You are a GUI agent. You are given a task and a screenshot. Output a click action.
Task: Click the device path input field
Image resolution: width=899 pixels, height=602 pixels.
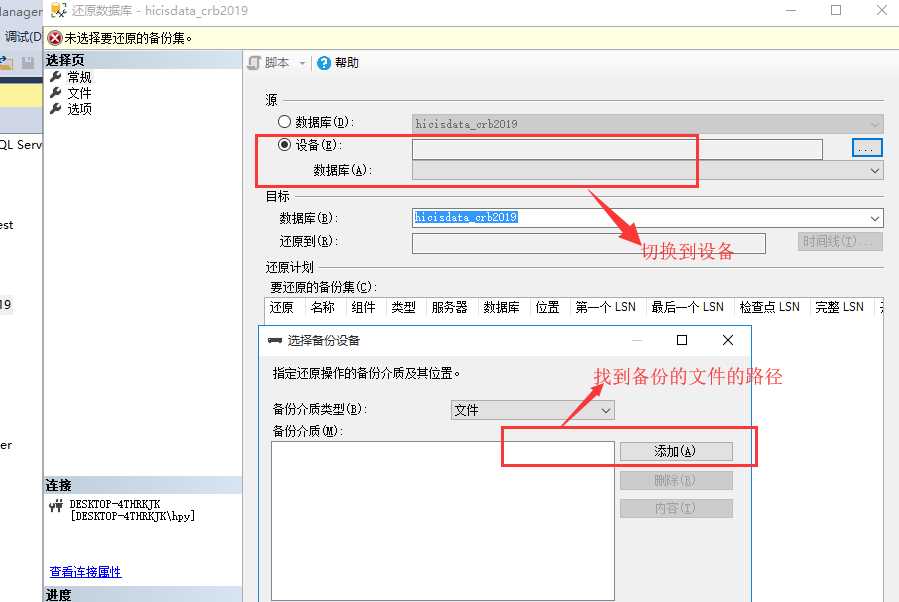point(617,149)
